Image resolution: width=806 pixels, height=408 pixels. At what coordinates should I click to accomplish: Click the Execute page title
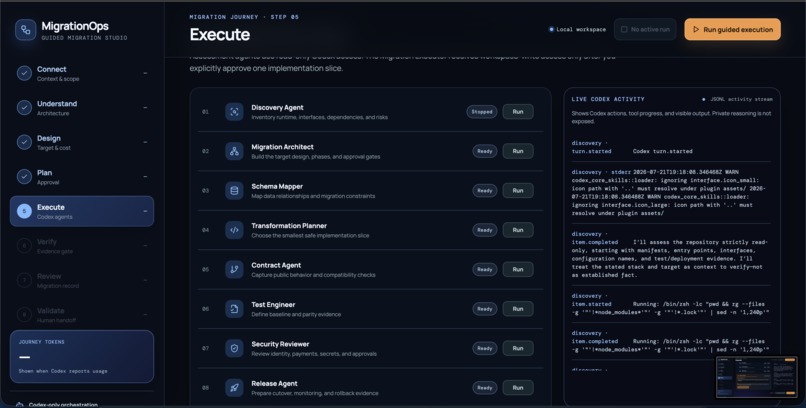[x=219, y=34]
